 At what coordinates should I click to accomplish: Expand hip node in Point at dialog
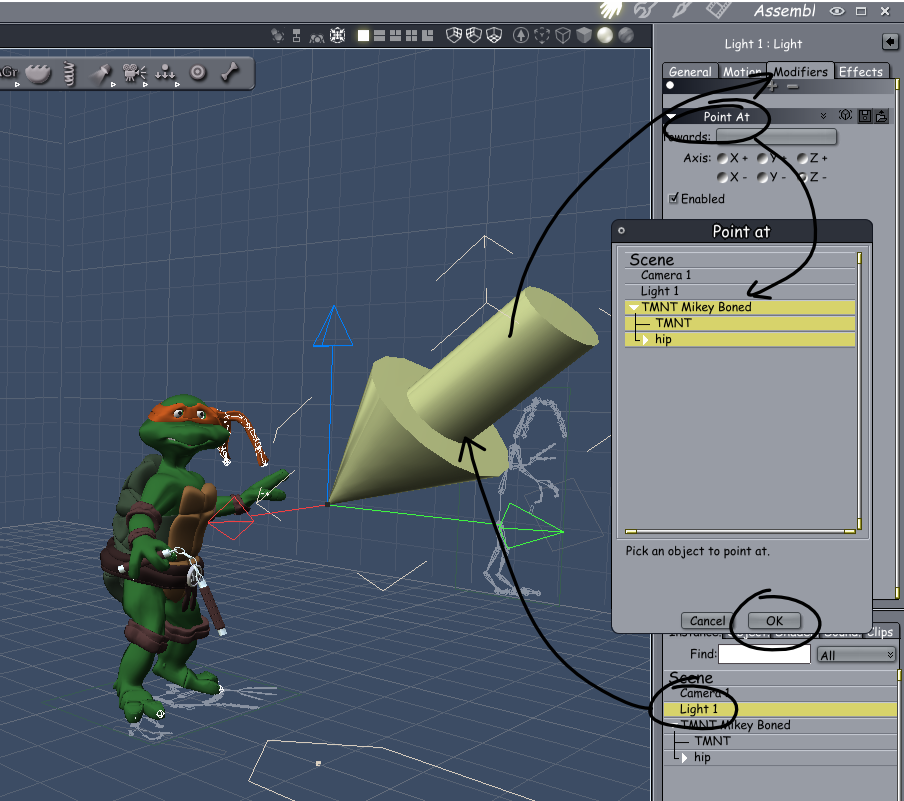click(646, 340)
